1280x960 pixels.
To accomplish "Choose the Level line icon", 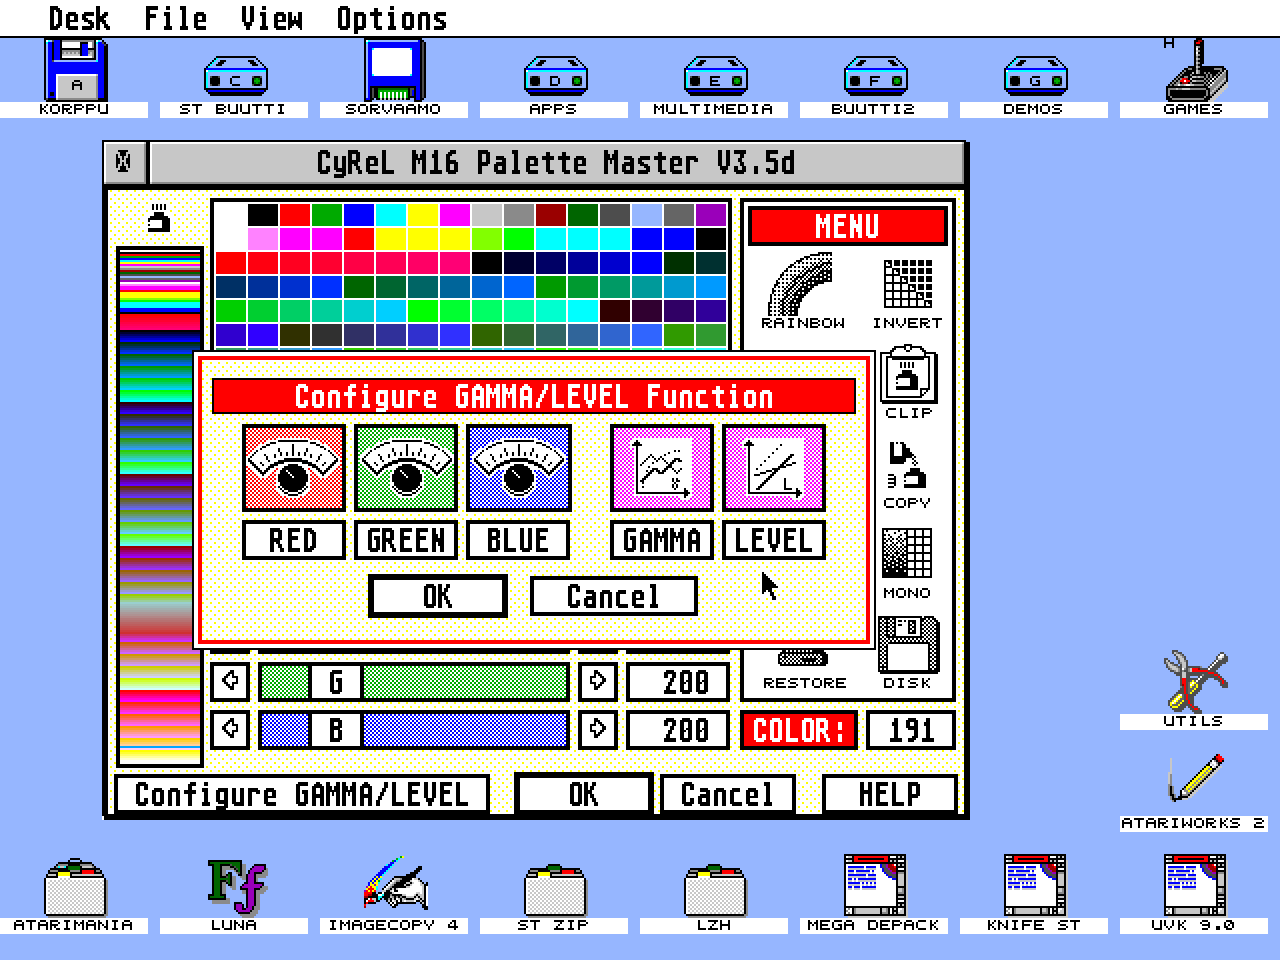I will 773,467.
